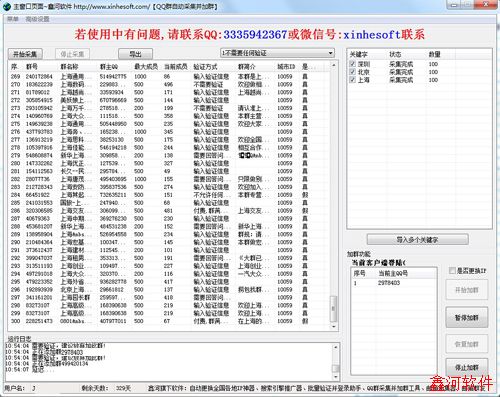Click the 开始采集 button
Image resolution: width=500 pixels, height=397 pixels.
point(25,54)
